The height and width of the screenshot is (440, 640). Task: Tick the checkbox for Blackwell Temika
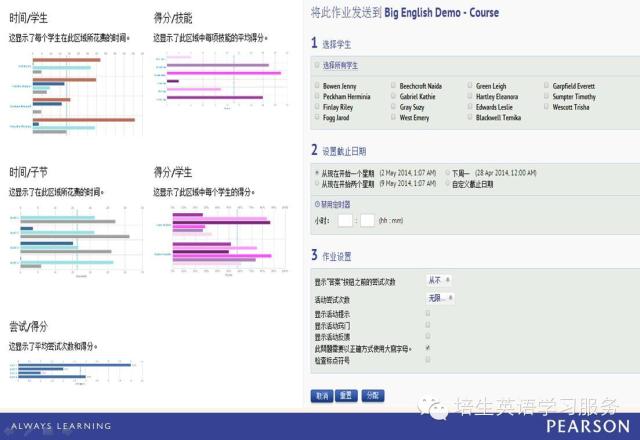coord(471,117)
